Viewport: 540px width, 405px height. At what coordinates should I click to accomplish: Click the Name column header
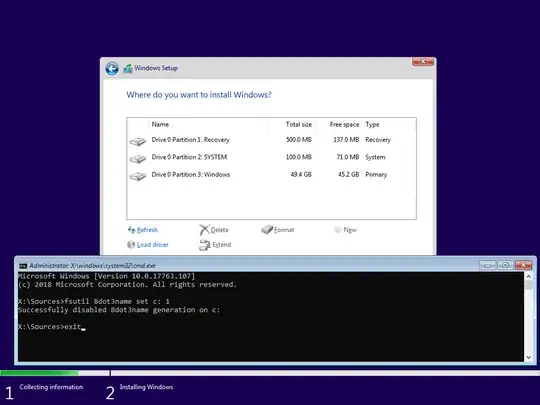[x=160, y=124]
